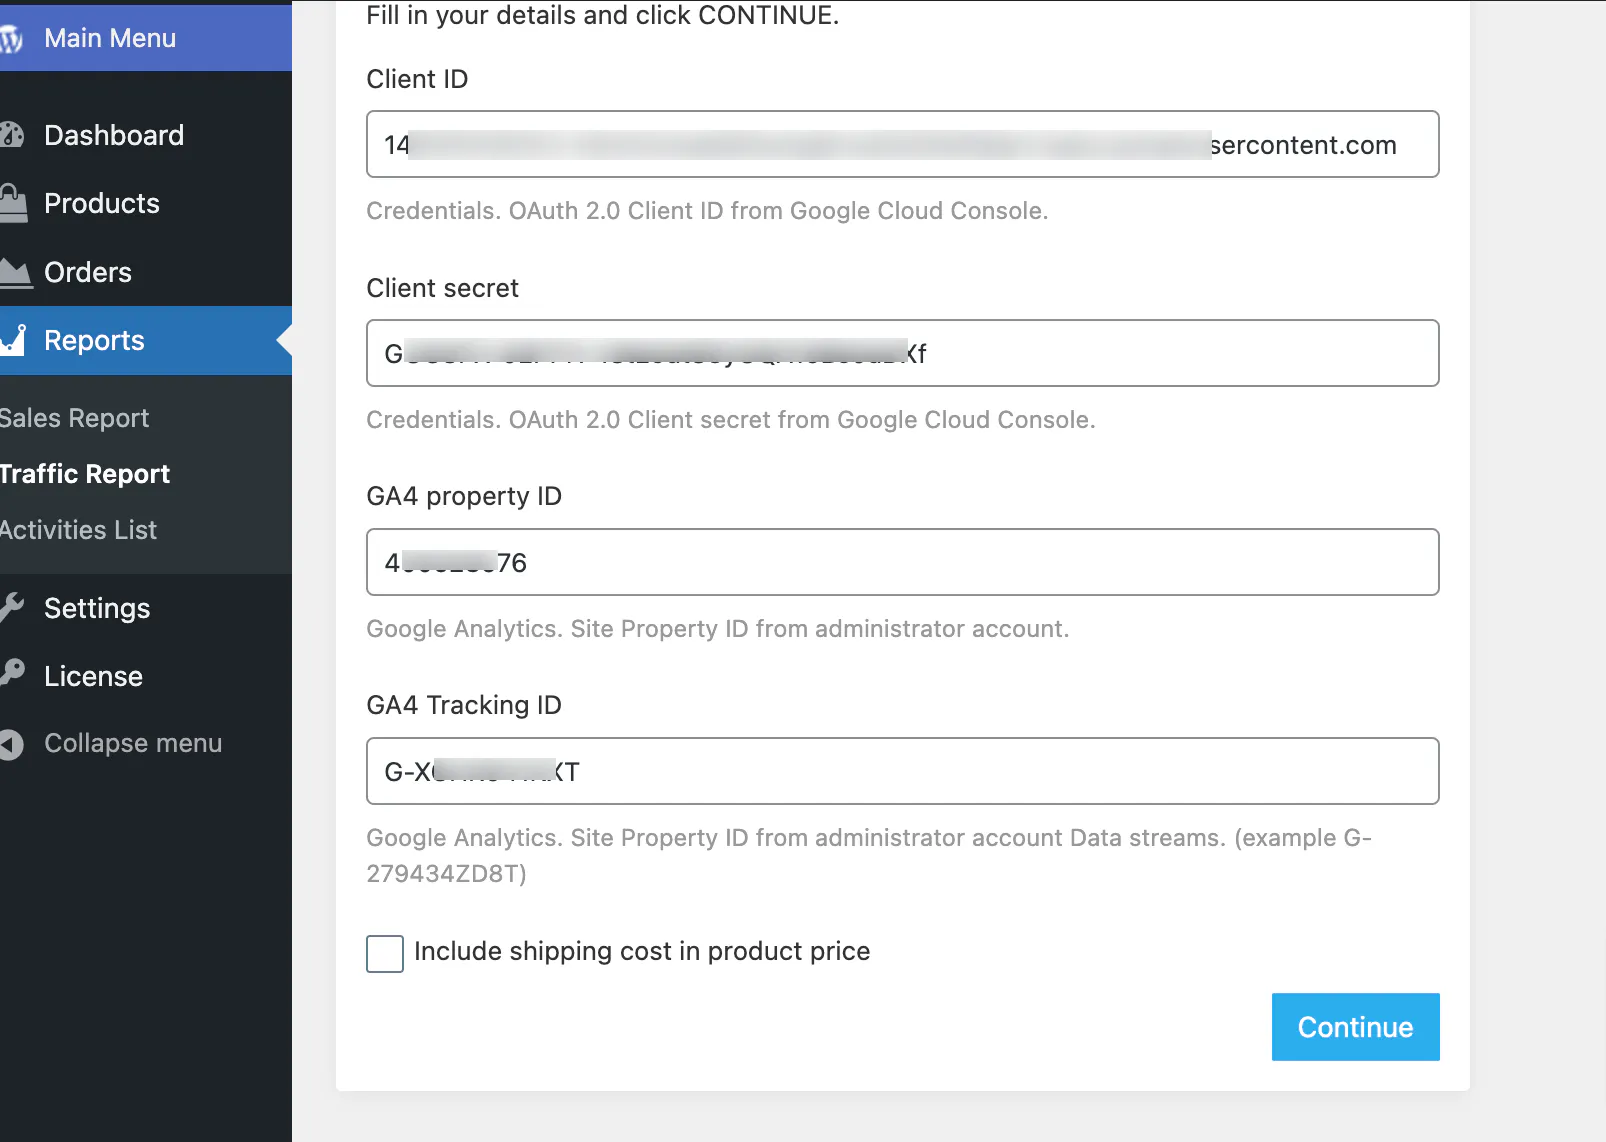Click the Settings menu label
1606x1142 pixels.
97,608
